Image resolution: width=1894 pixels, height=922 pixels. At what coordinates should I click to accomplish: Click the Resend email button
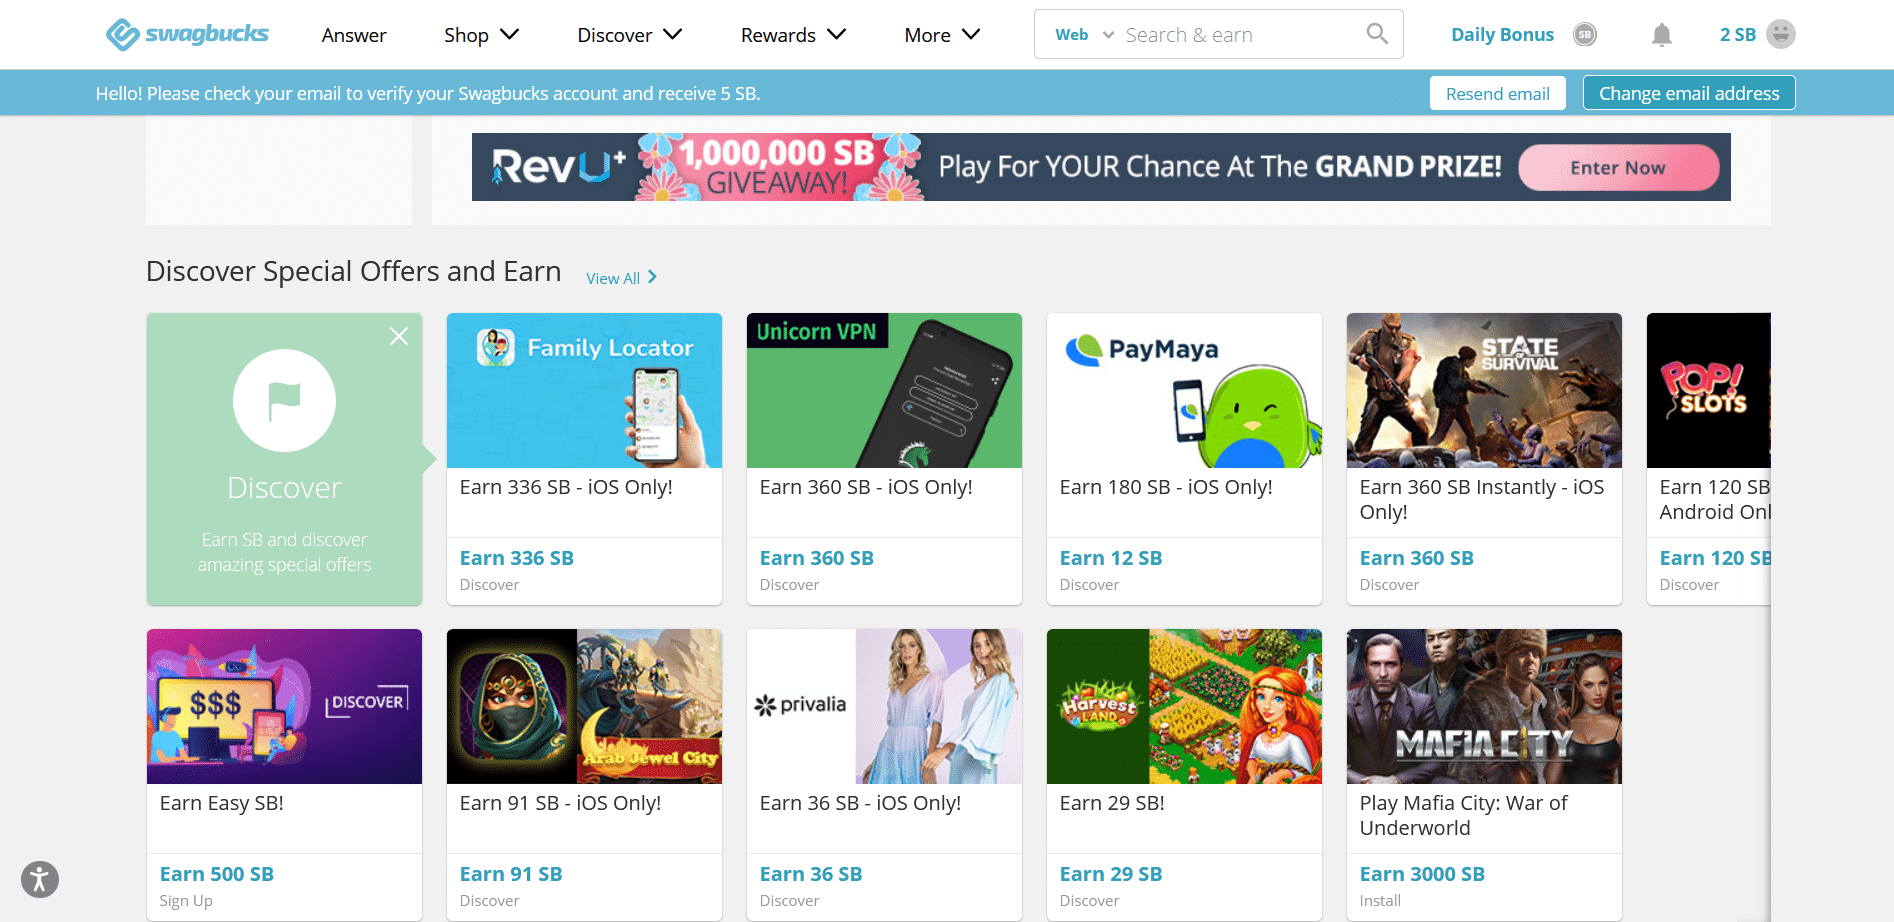(1497, 93)
